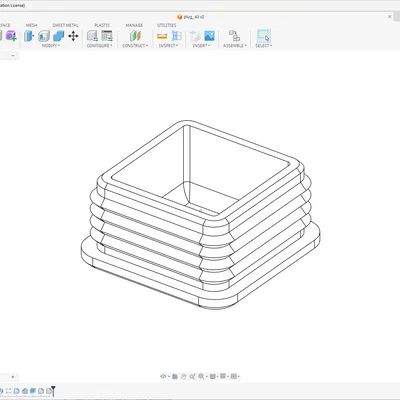Open Display Settings monitor icon
Viewport: 400px width, 400px height.
coord(213,376)
